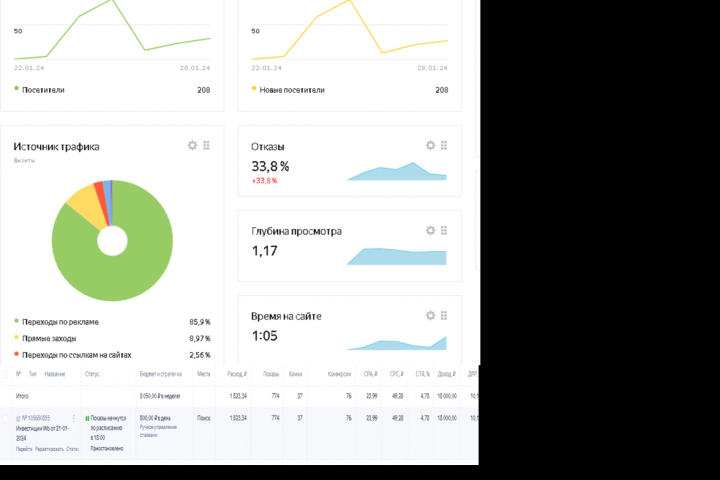Click the Конверсии column header

[339, 374]
